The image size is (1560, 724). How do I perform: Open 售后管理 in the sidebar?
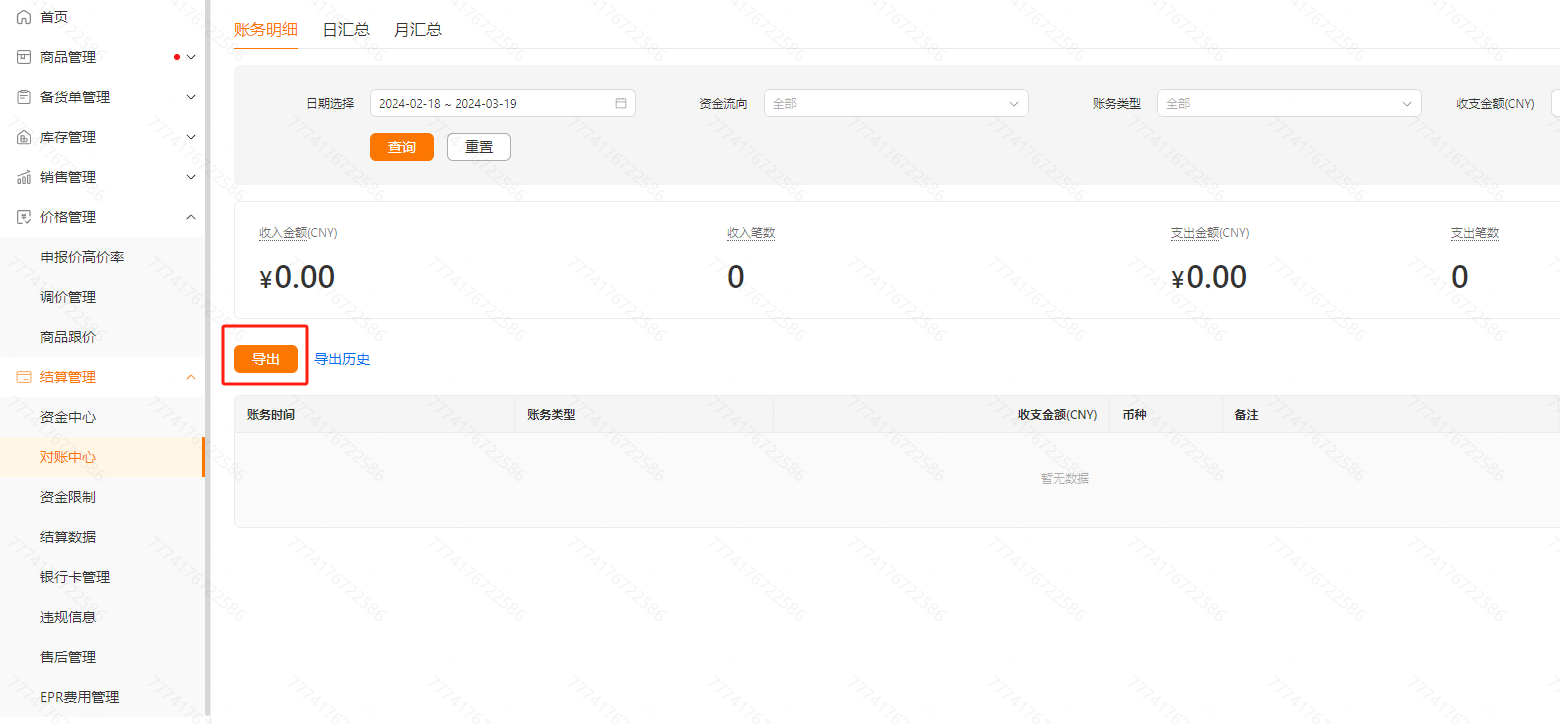coord(68,657)
